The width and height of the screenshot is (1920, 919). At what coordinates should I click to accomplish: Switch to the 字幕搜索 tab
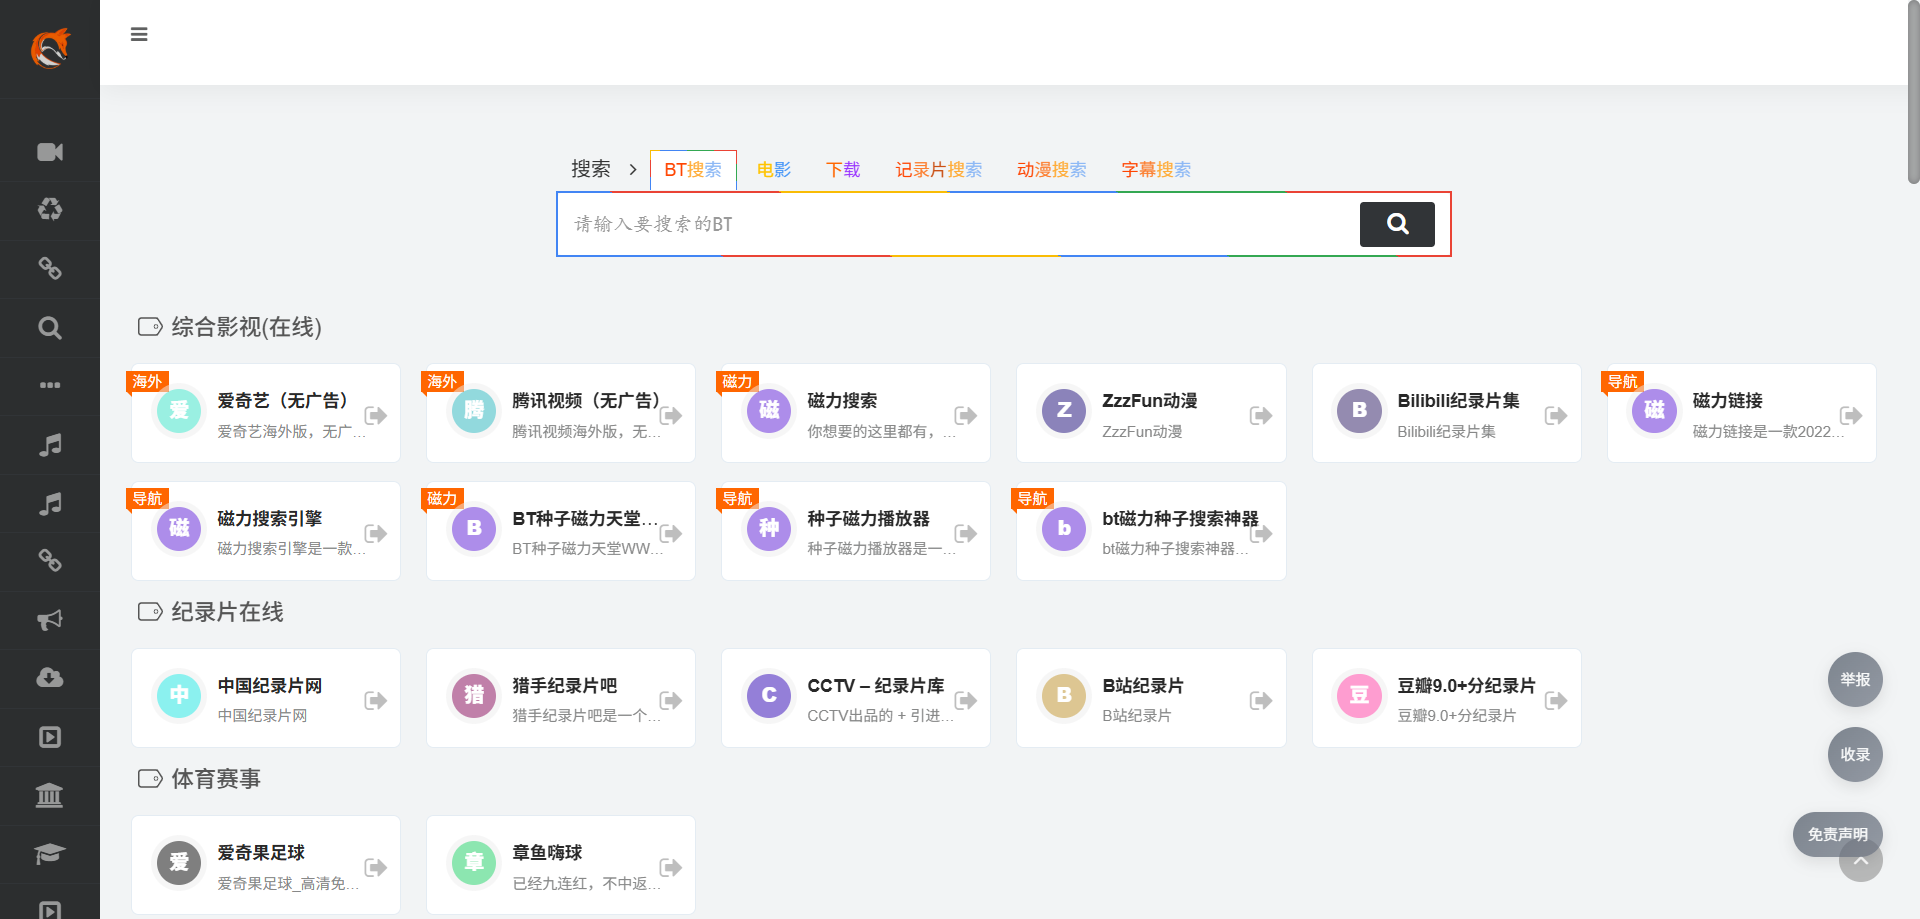(x=1156, y=170)
